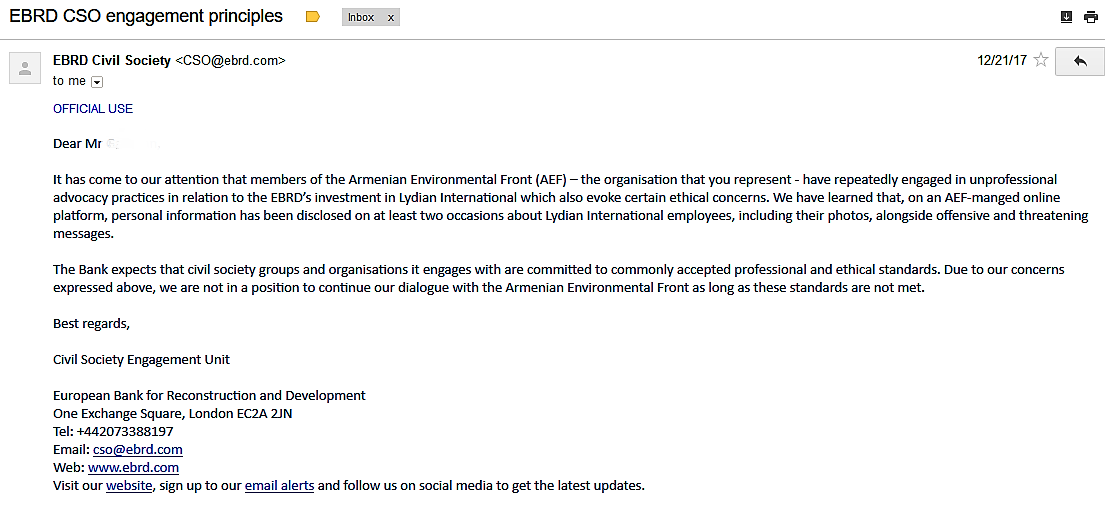Visit the 'website' link in the footer

(129, 485)
